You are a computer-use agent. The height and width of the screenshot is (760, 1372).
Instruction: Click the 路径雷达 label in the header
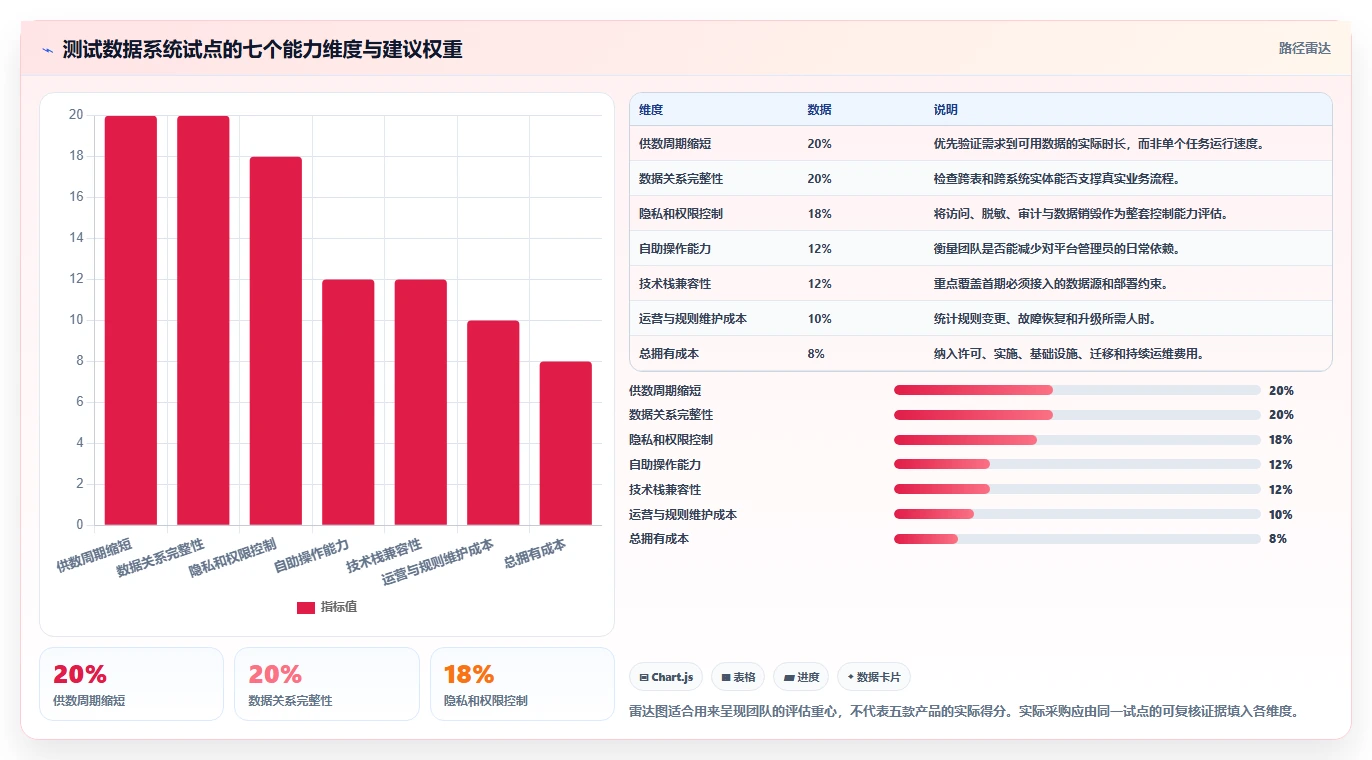pos(1304,48)
